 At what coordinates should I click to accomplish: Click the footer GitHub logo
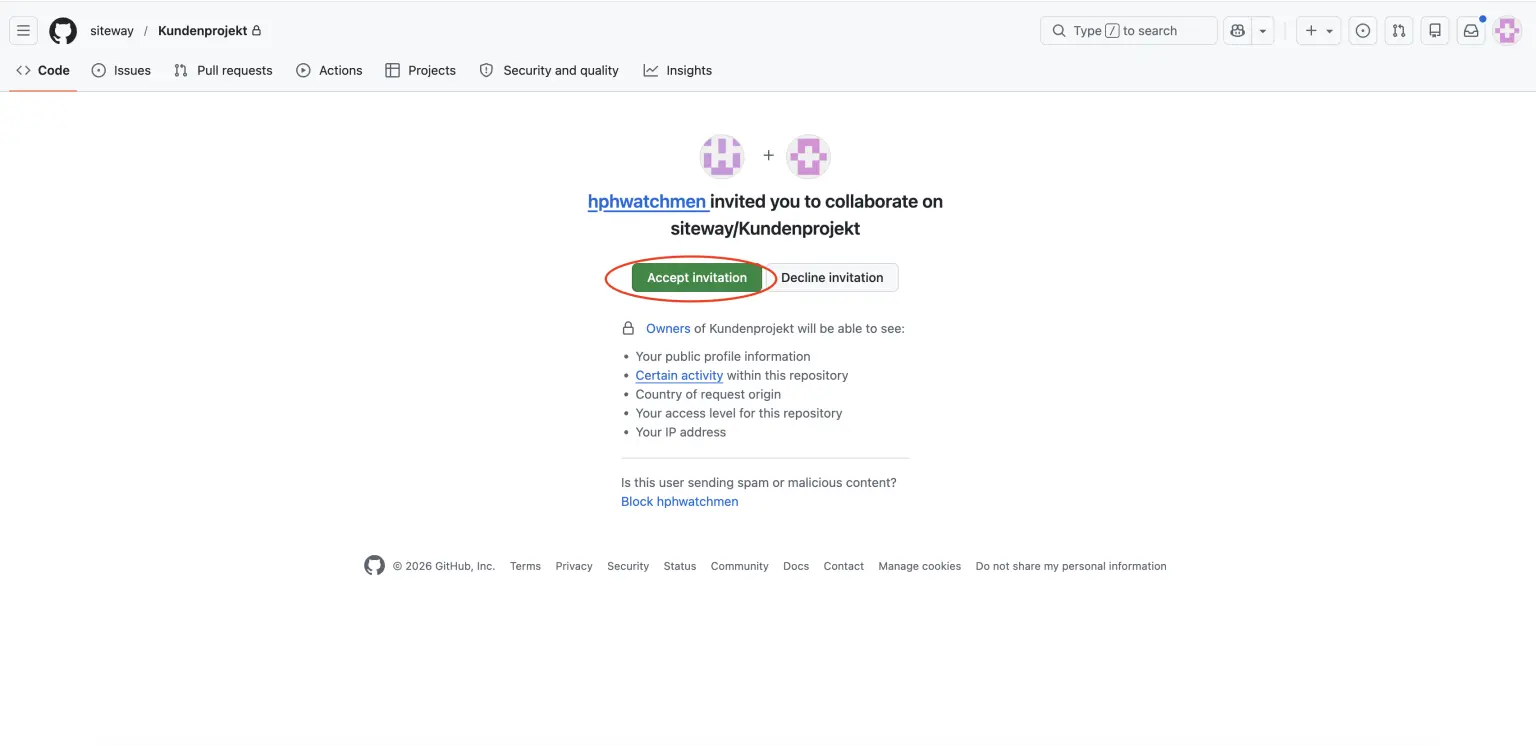point(374,566)
